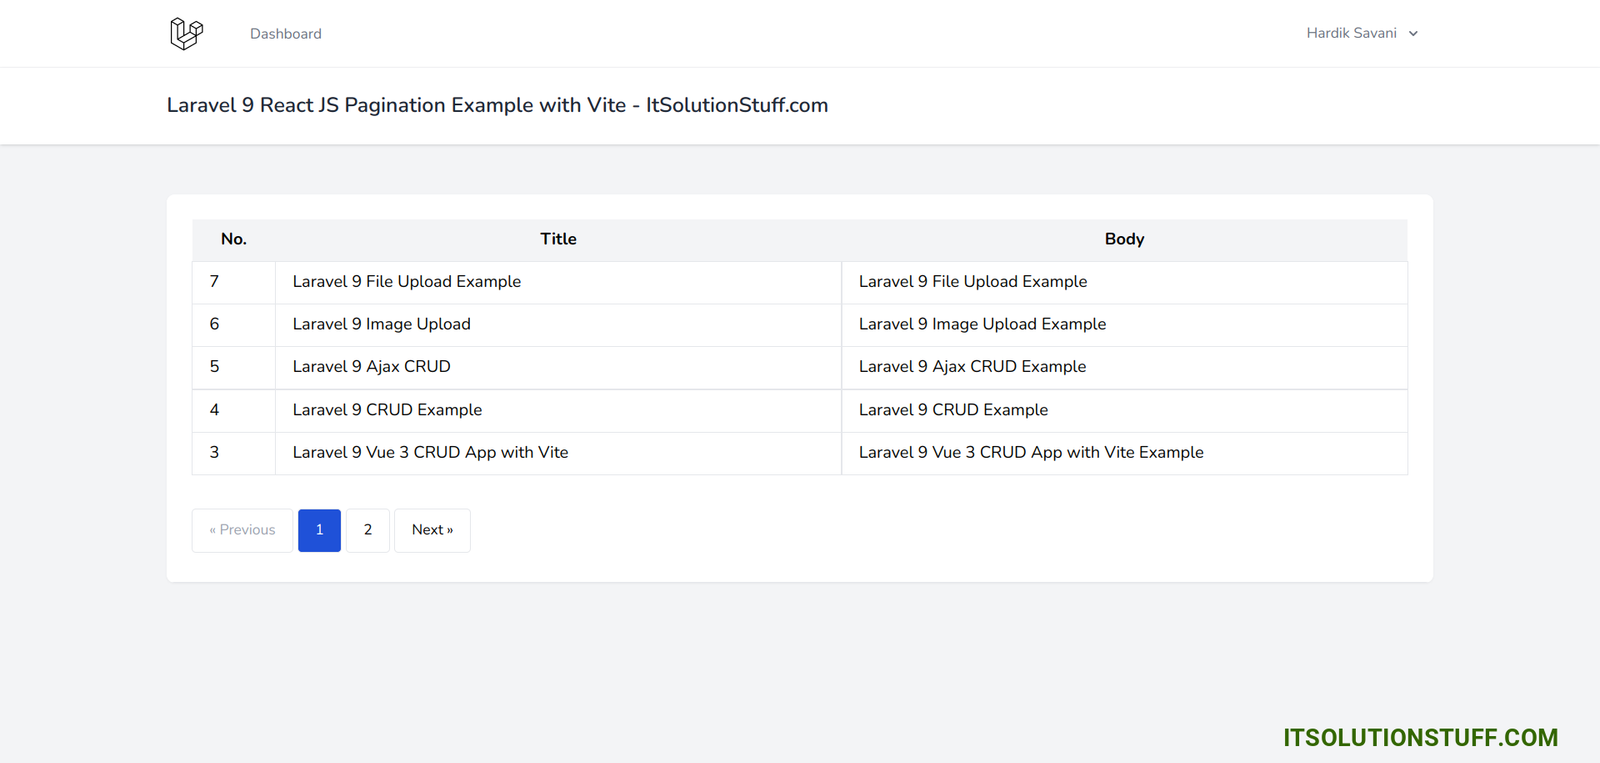Viewport: 1600px width, 763px height.
Task: Click the Laravel 9 CRUD Example title cell
Action: [x=387, y=410]
